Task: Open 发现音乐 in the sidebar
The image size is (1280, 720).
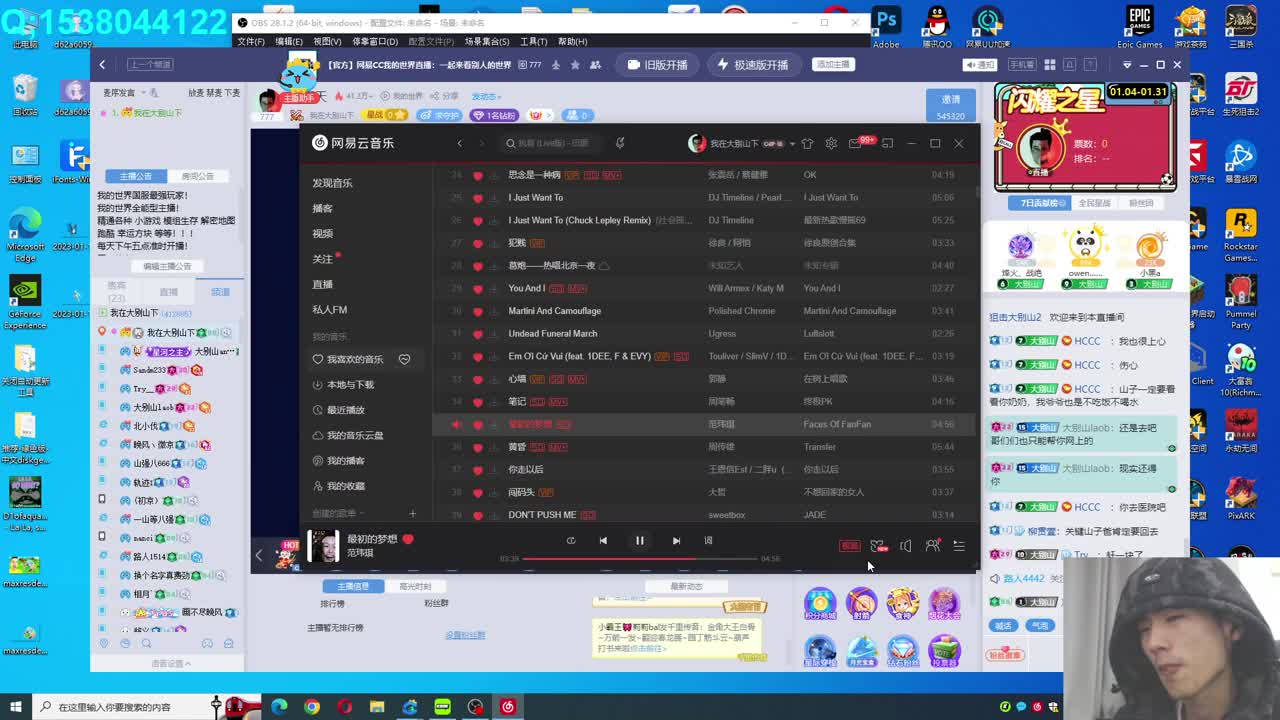Action: 332,183
